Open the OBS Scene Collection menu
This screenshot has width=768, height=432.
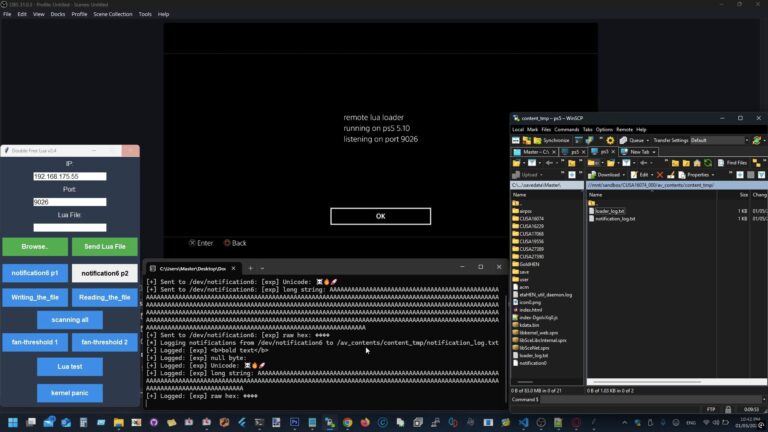[113, 14]
